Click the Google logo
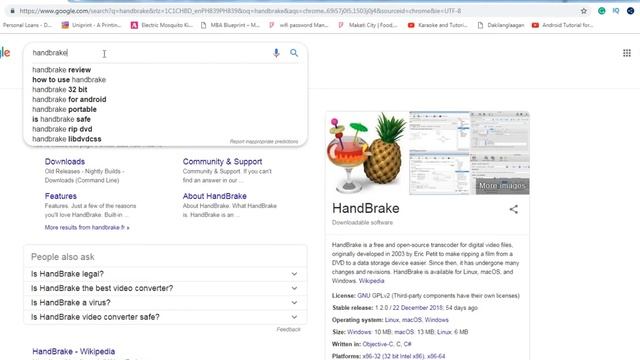640x360 pixels. pyautogui.click(x=4, y=53)
